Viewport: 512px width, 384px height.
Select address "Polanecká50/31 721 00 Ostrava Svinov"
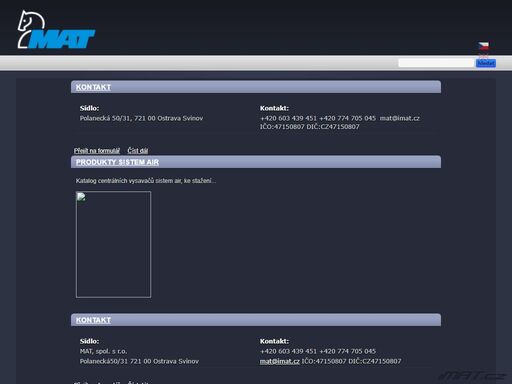coord(139,361)
